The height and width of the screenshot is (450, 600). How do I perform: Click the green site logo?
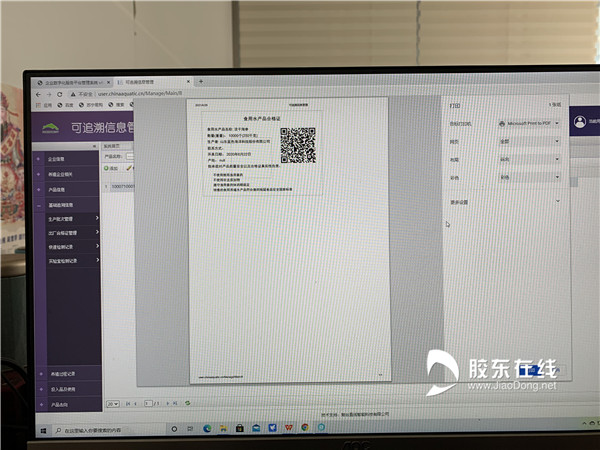tap(51, 128)
